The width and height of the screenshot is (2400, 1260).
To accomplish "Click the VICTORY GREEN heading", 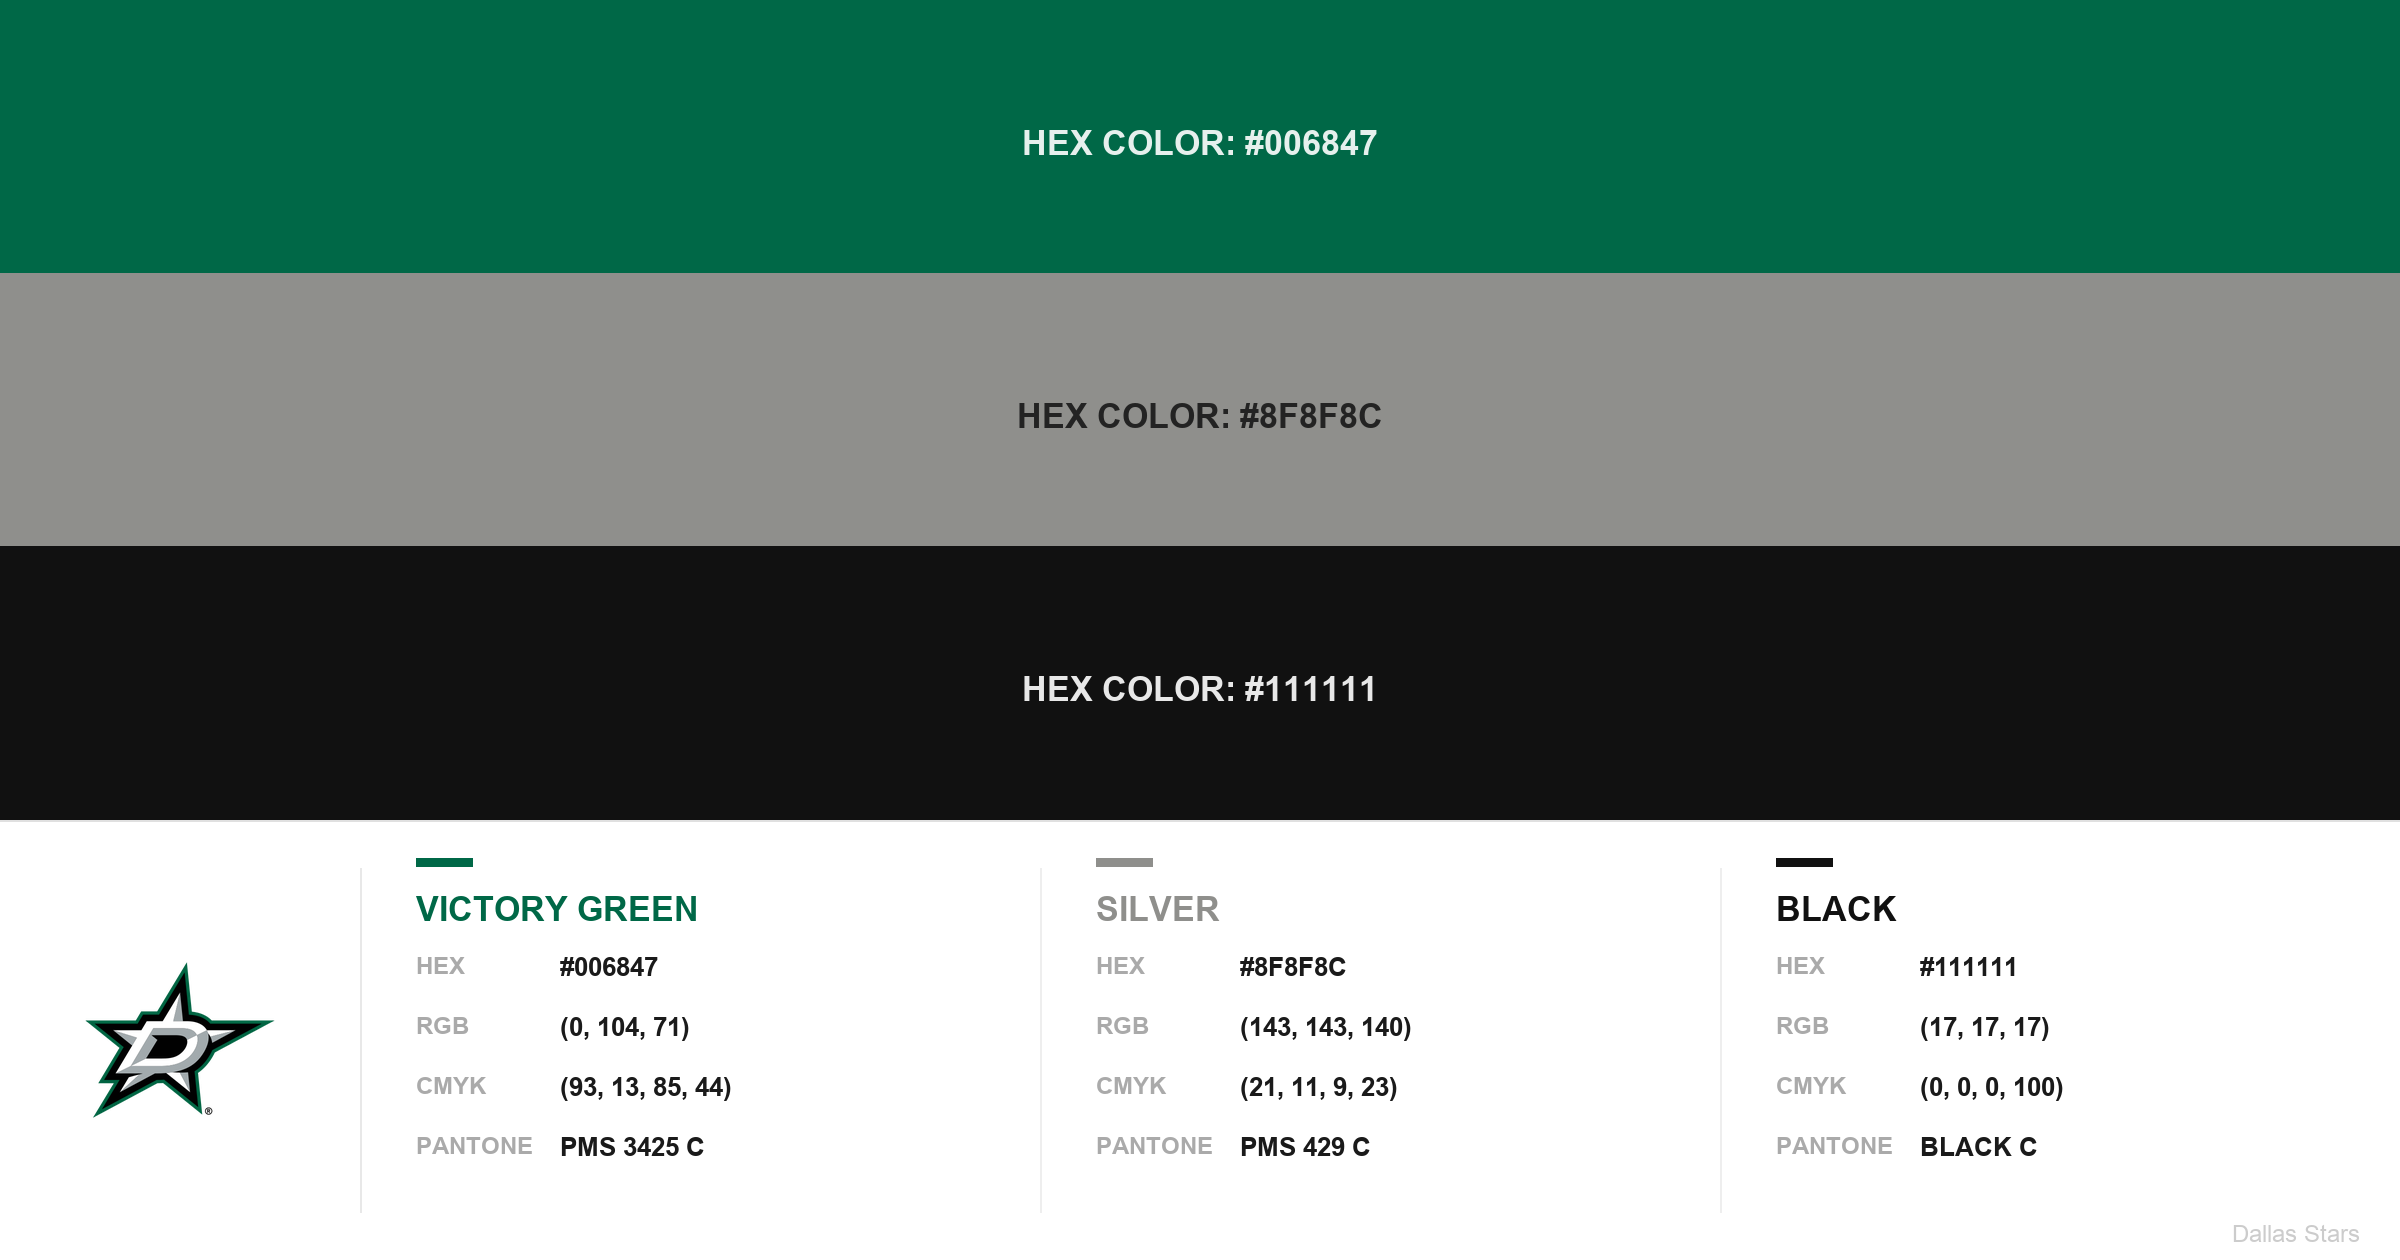I will pos(556,909).
